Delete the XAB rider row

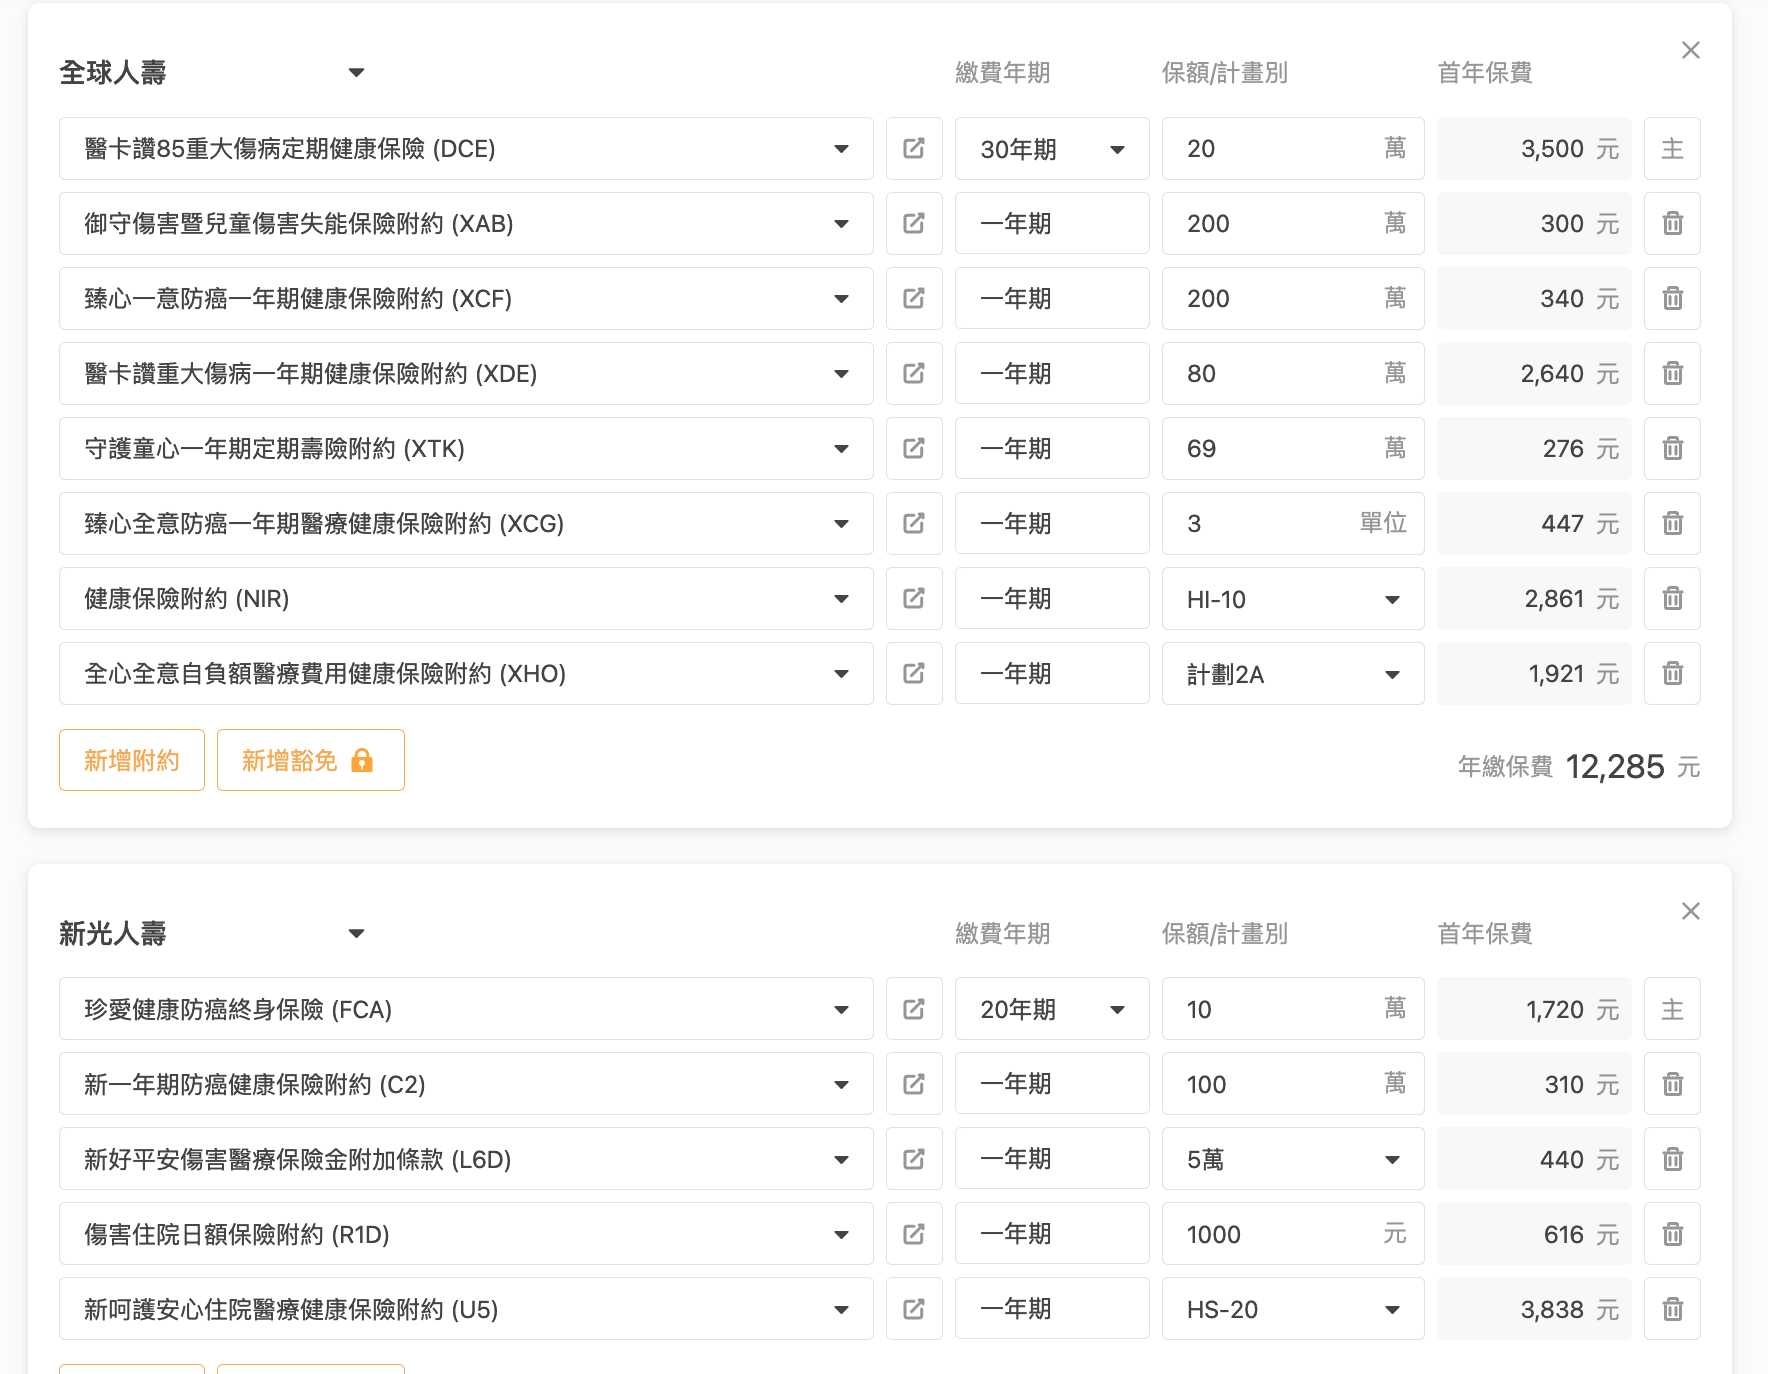[1673, 224]
